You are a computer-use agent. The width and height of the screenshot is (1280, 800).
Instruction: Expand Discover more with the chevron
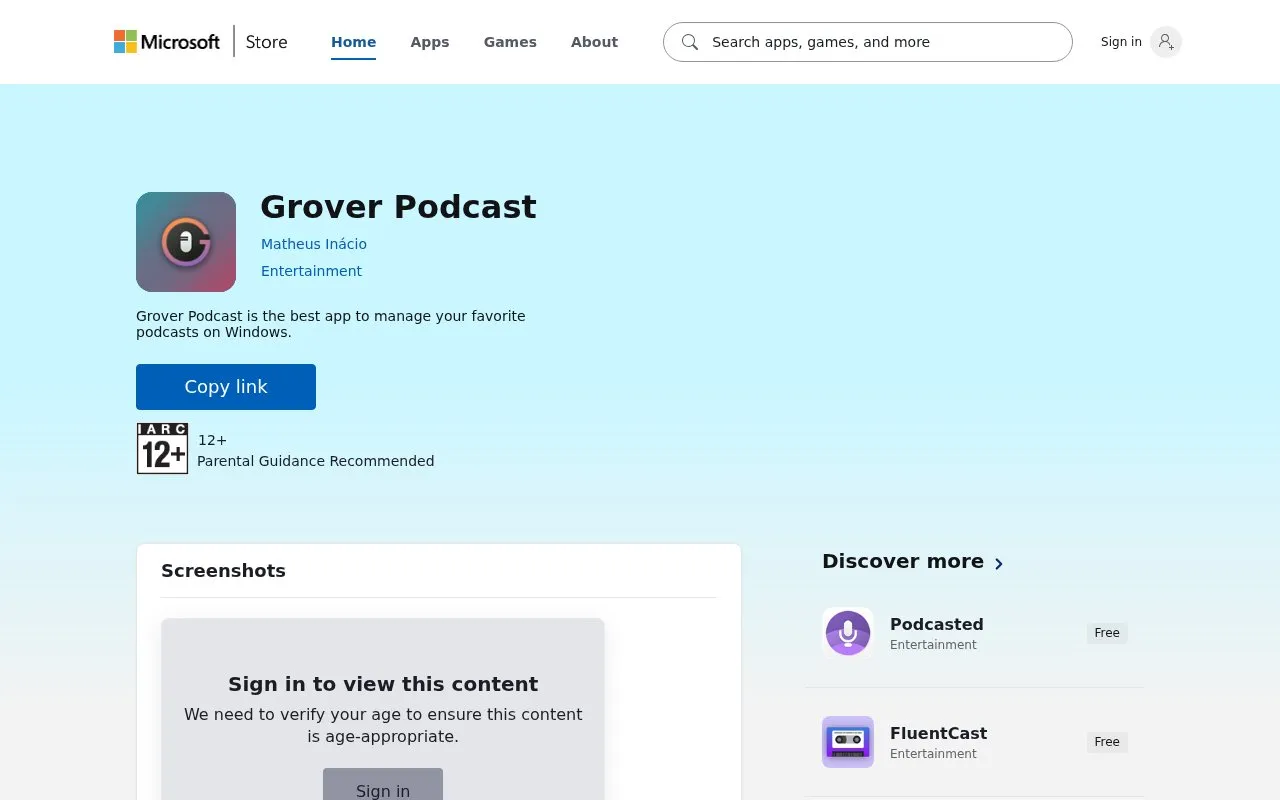coord(999,563)
